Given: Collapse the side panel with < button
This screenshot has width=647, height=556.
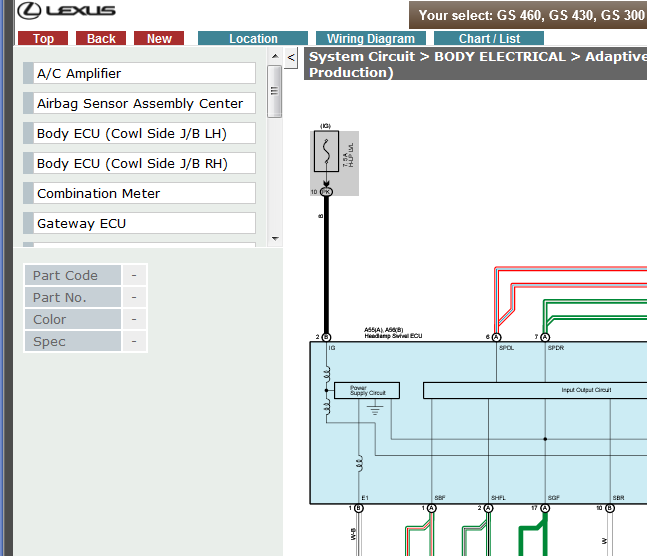Looking at the screenshot, I should point(291,58).
